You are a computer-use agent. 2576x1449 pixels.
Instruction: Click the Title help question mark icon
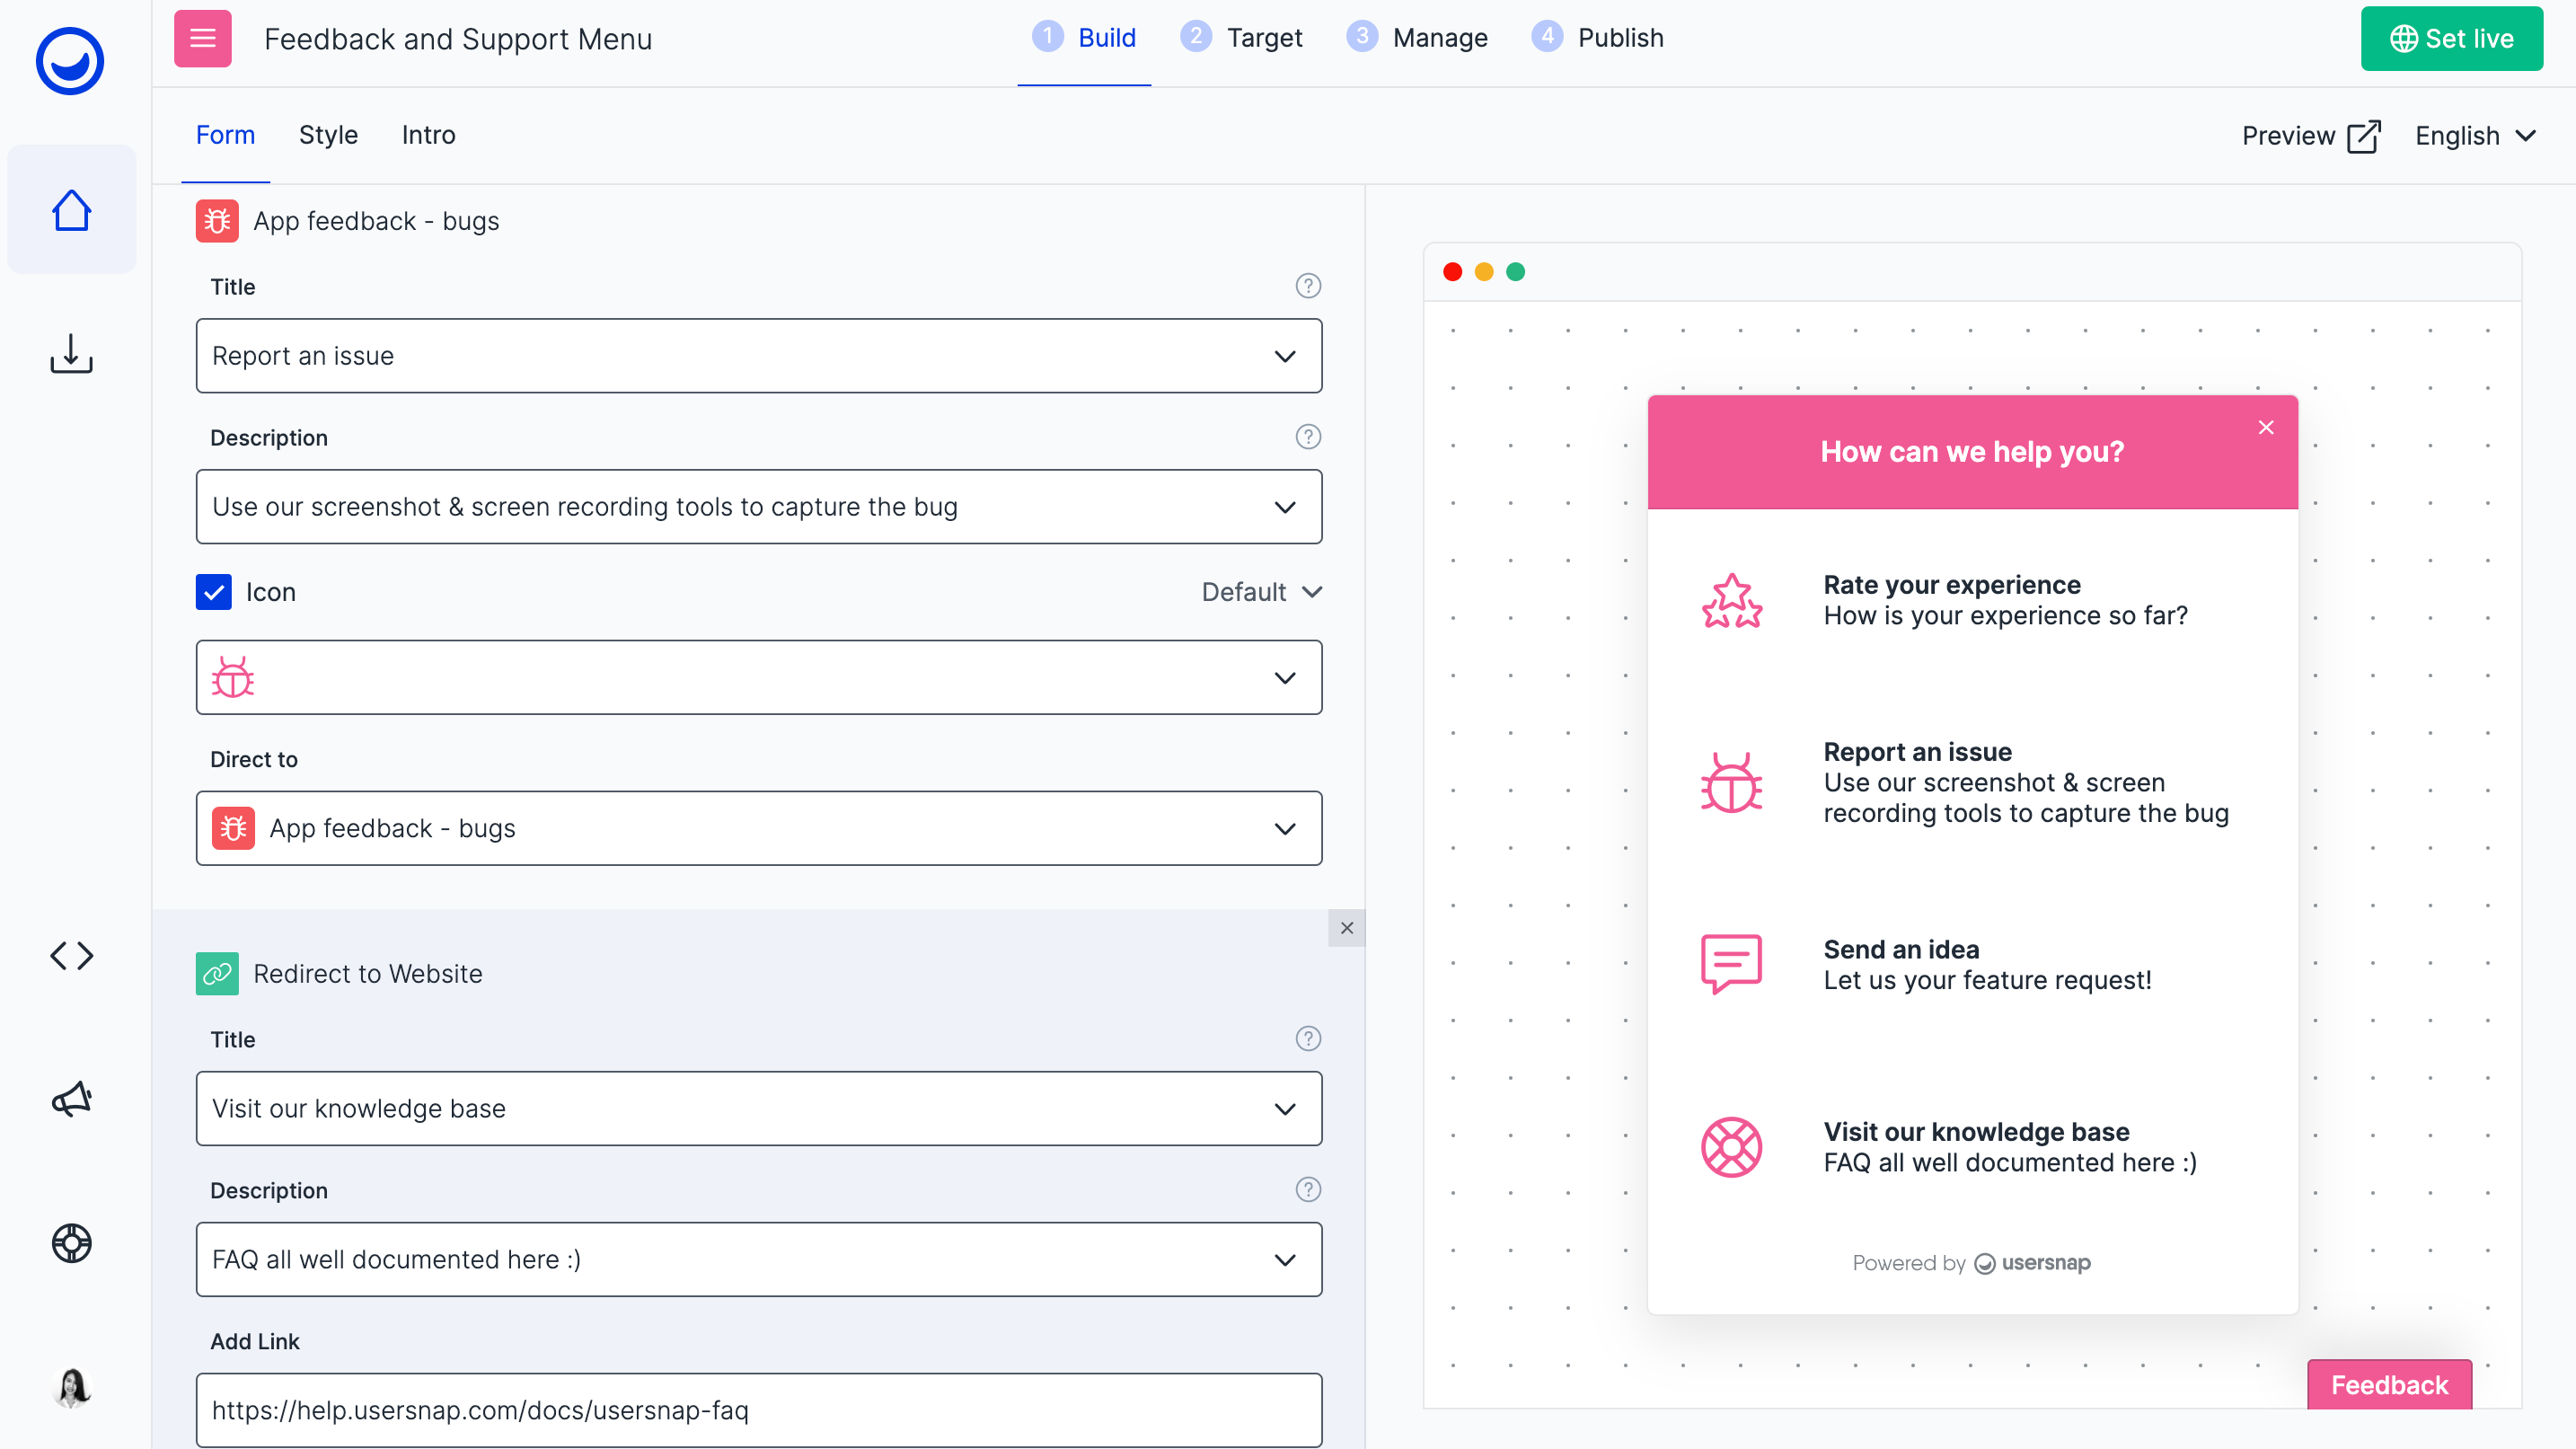tap(1308, 286)
